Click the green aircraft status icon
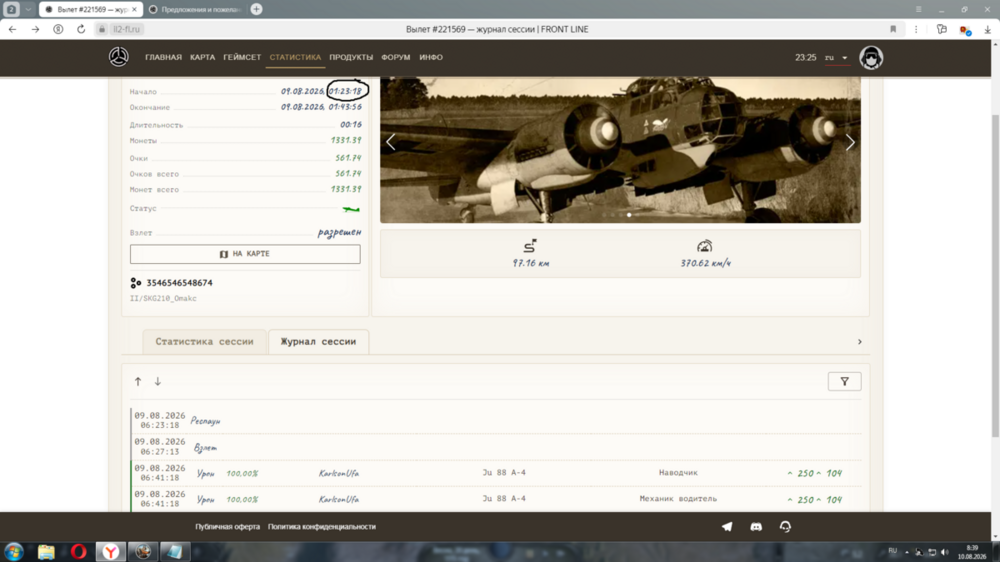 (351, 209)
